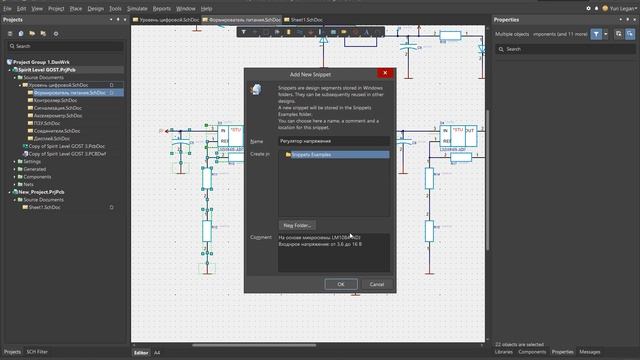The image size is (640, 360).
Task: Collapse New_Project.PrjPcb project
Action: tap(10, 192)
